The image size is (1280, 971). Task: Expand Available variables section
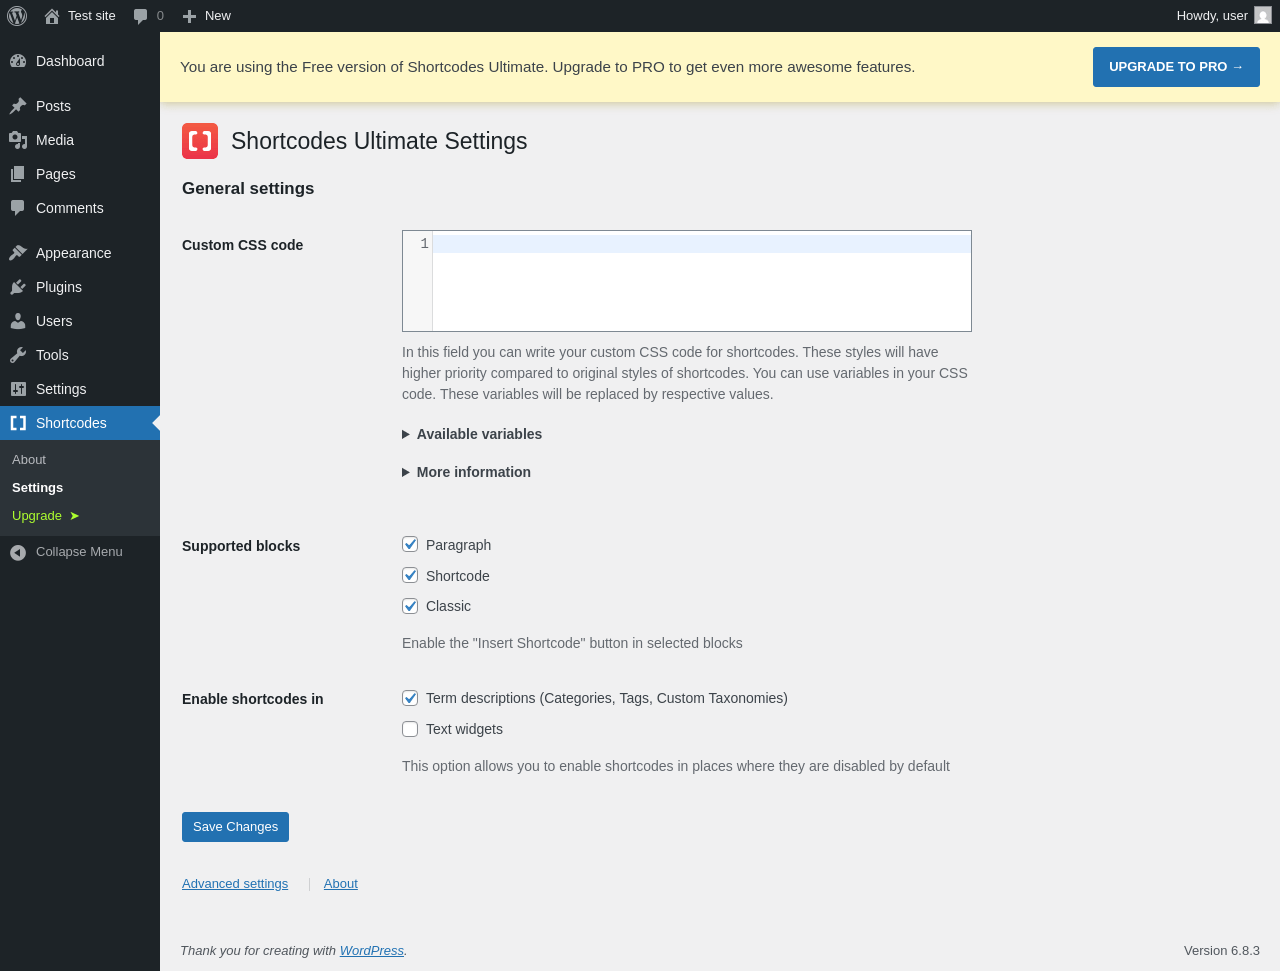pyautogui.click(x=472, y=434)
